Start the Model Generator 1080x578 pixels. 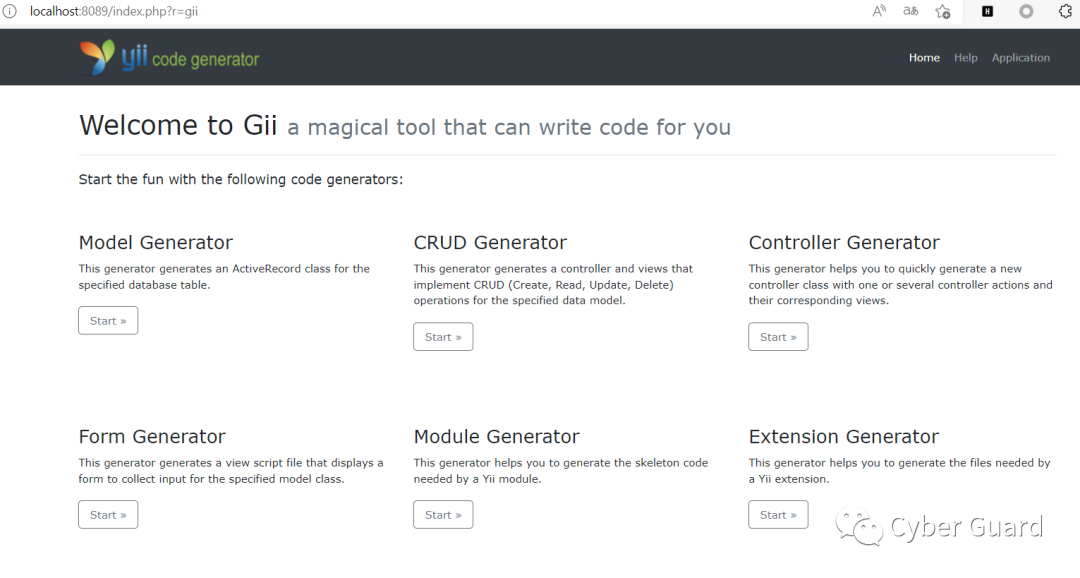[108, 321]
